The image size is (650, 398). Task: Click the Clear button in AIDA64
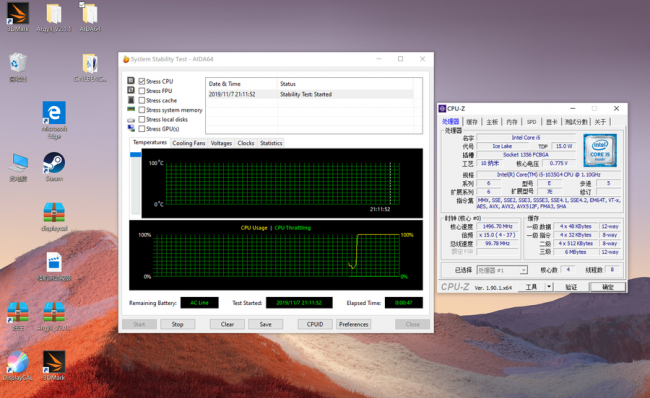(227, 324)
